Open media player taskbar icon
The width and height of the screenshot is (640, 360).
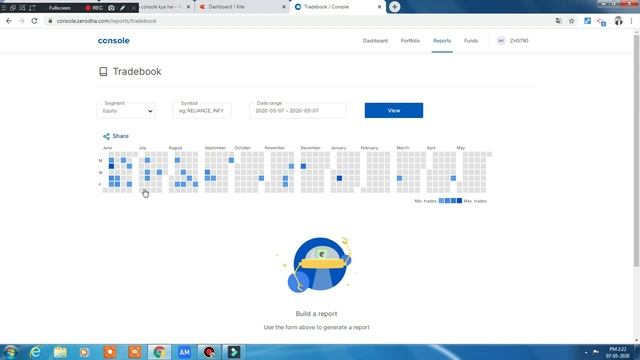[84, 352]
